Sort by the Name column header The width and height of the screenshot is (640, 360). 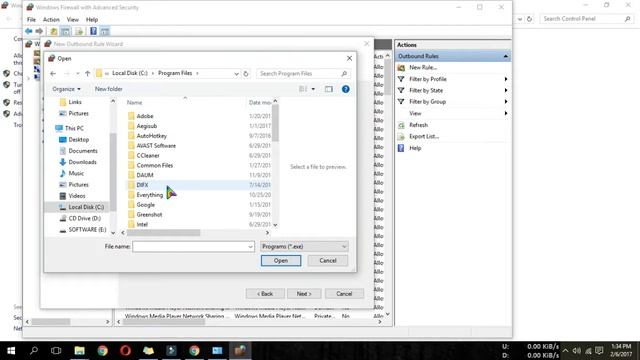tap(135, 102)
